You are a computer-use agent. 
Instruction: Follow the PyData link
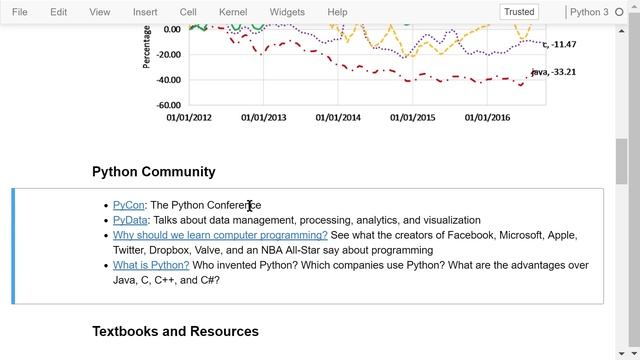130,220
